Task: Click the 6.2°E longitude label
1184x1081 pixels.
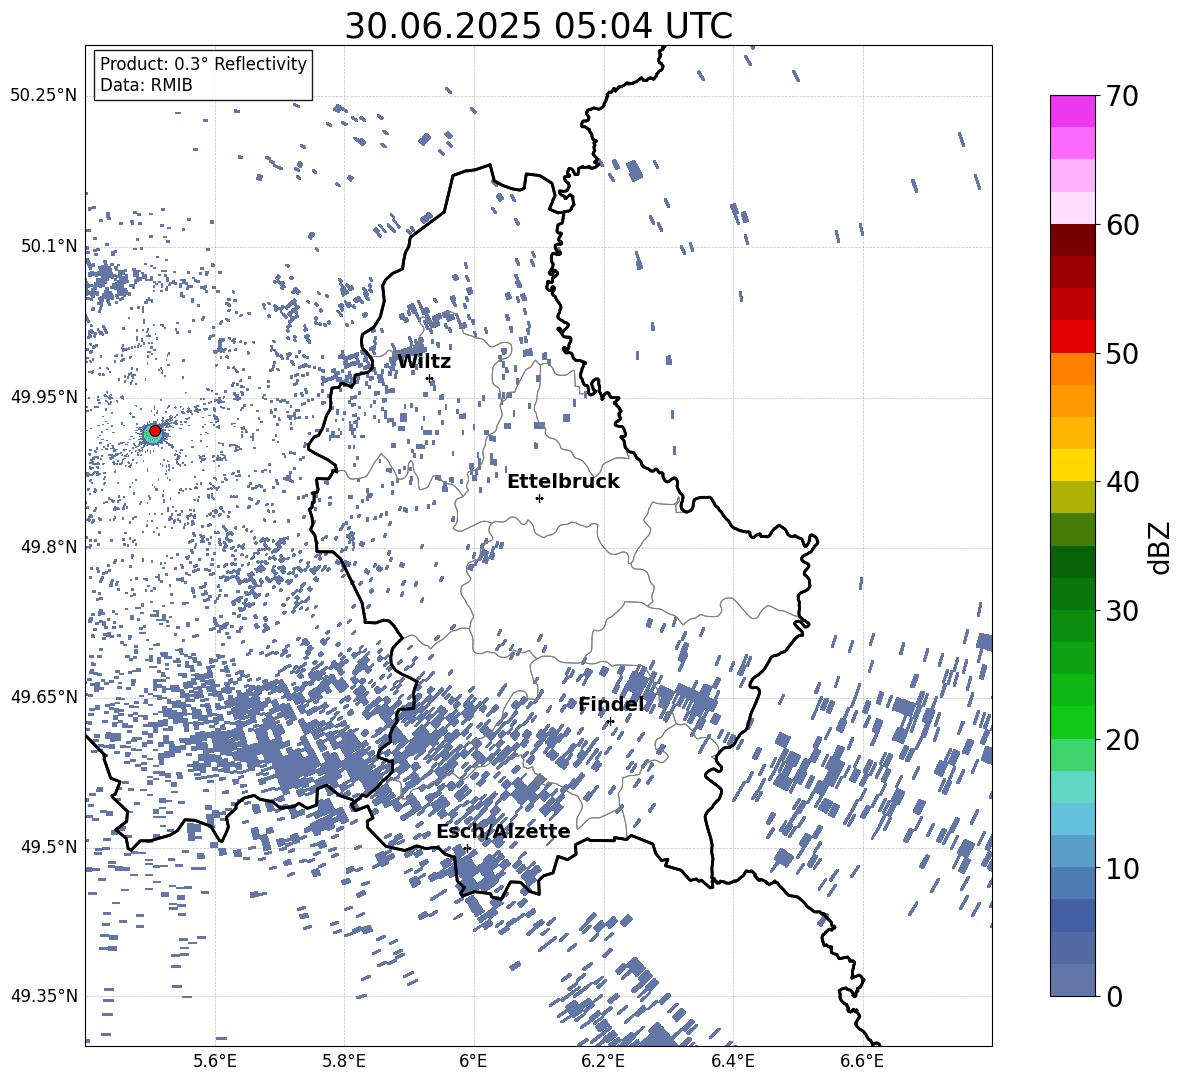Action: point(603,1061)
